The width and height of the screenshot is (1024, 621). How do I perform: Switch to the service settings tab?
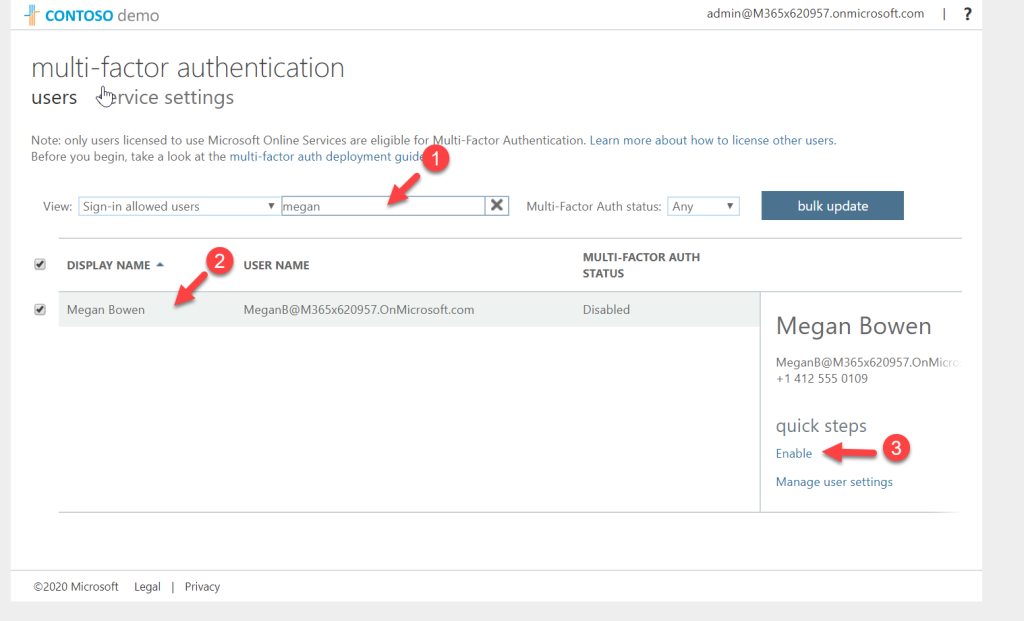click(x=175, y=97)
